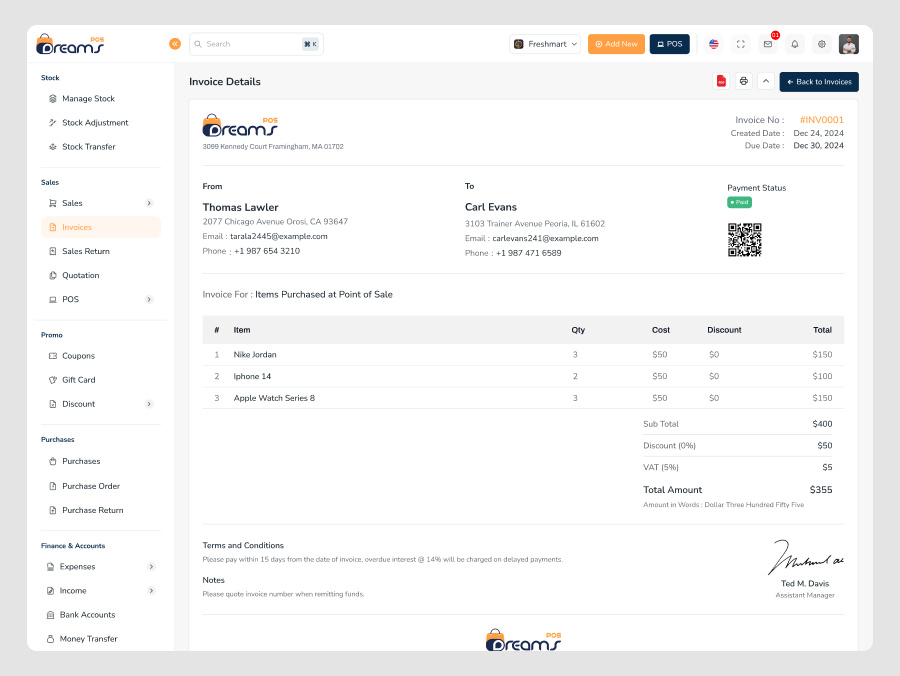900x676 pixels.
Task: Click the Paid status badge
Action: (x=739, y=202)
